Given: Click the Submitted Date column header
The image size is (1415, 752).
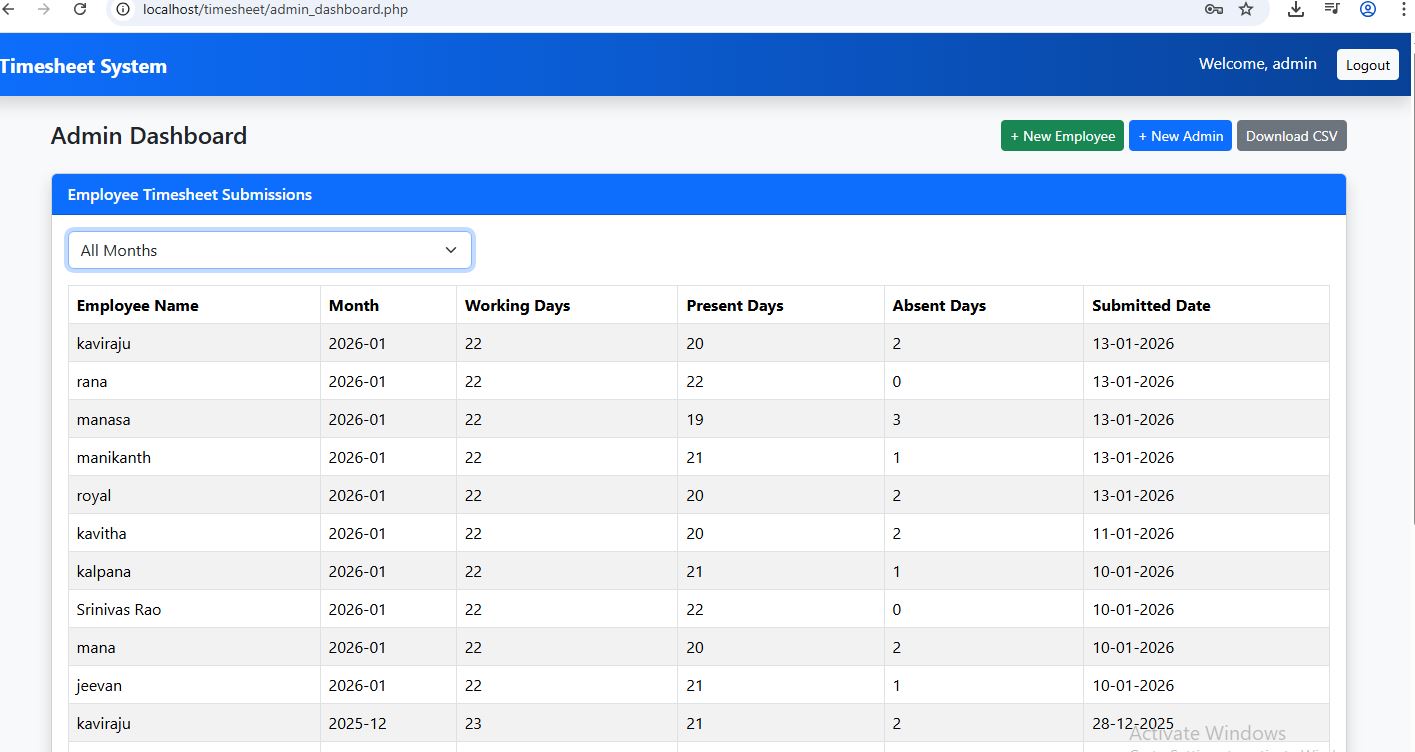Looking at the screenshot, I should click(1151, 306).
